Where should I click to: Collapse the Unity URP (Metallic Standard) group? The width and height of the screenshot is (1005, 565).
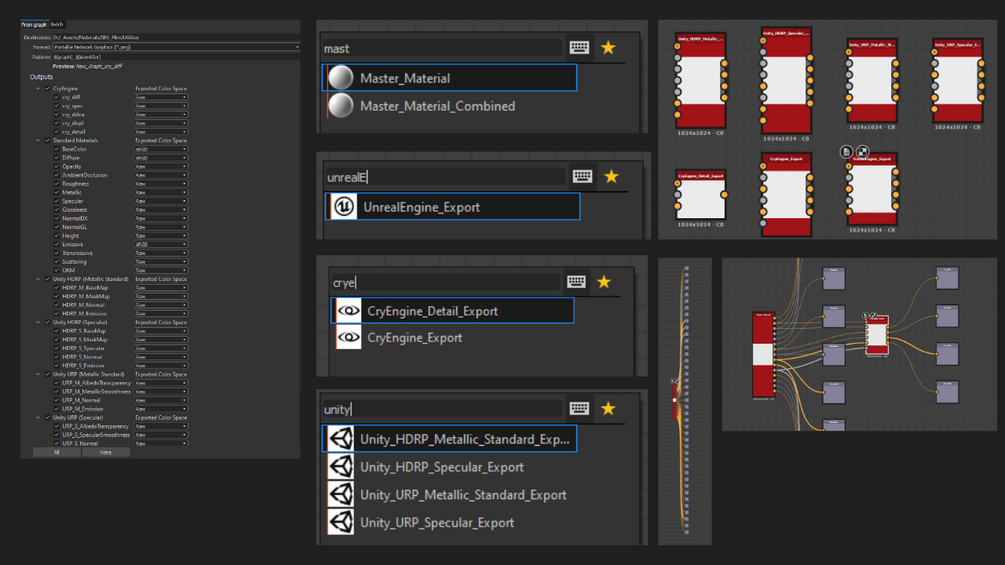tap(38, 374)
